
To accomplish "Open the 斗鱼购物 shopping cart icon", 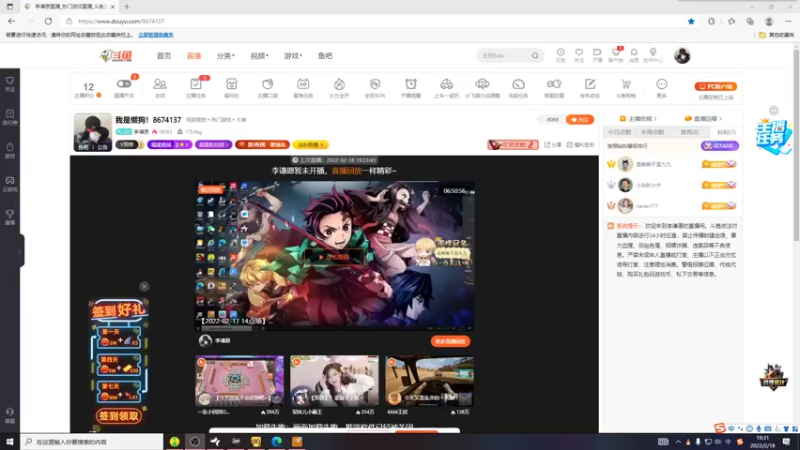I will (626, 84).
